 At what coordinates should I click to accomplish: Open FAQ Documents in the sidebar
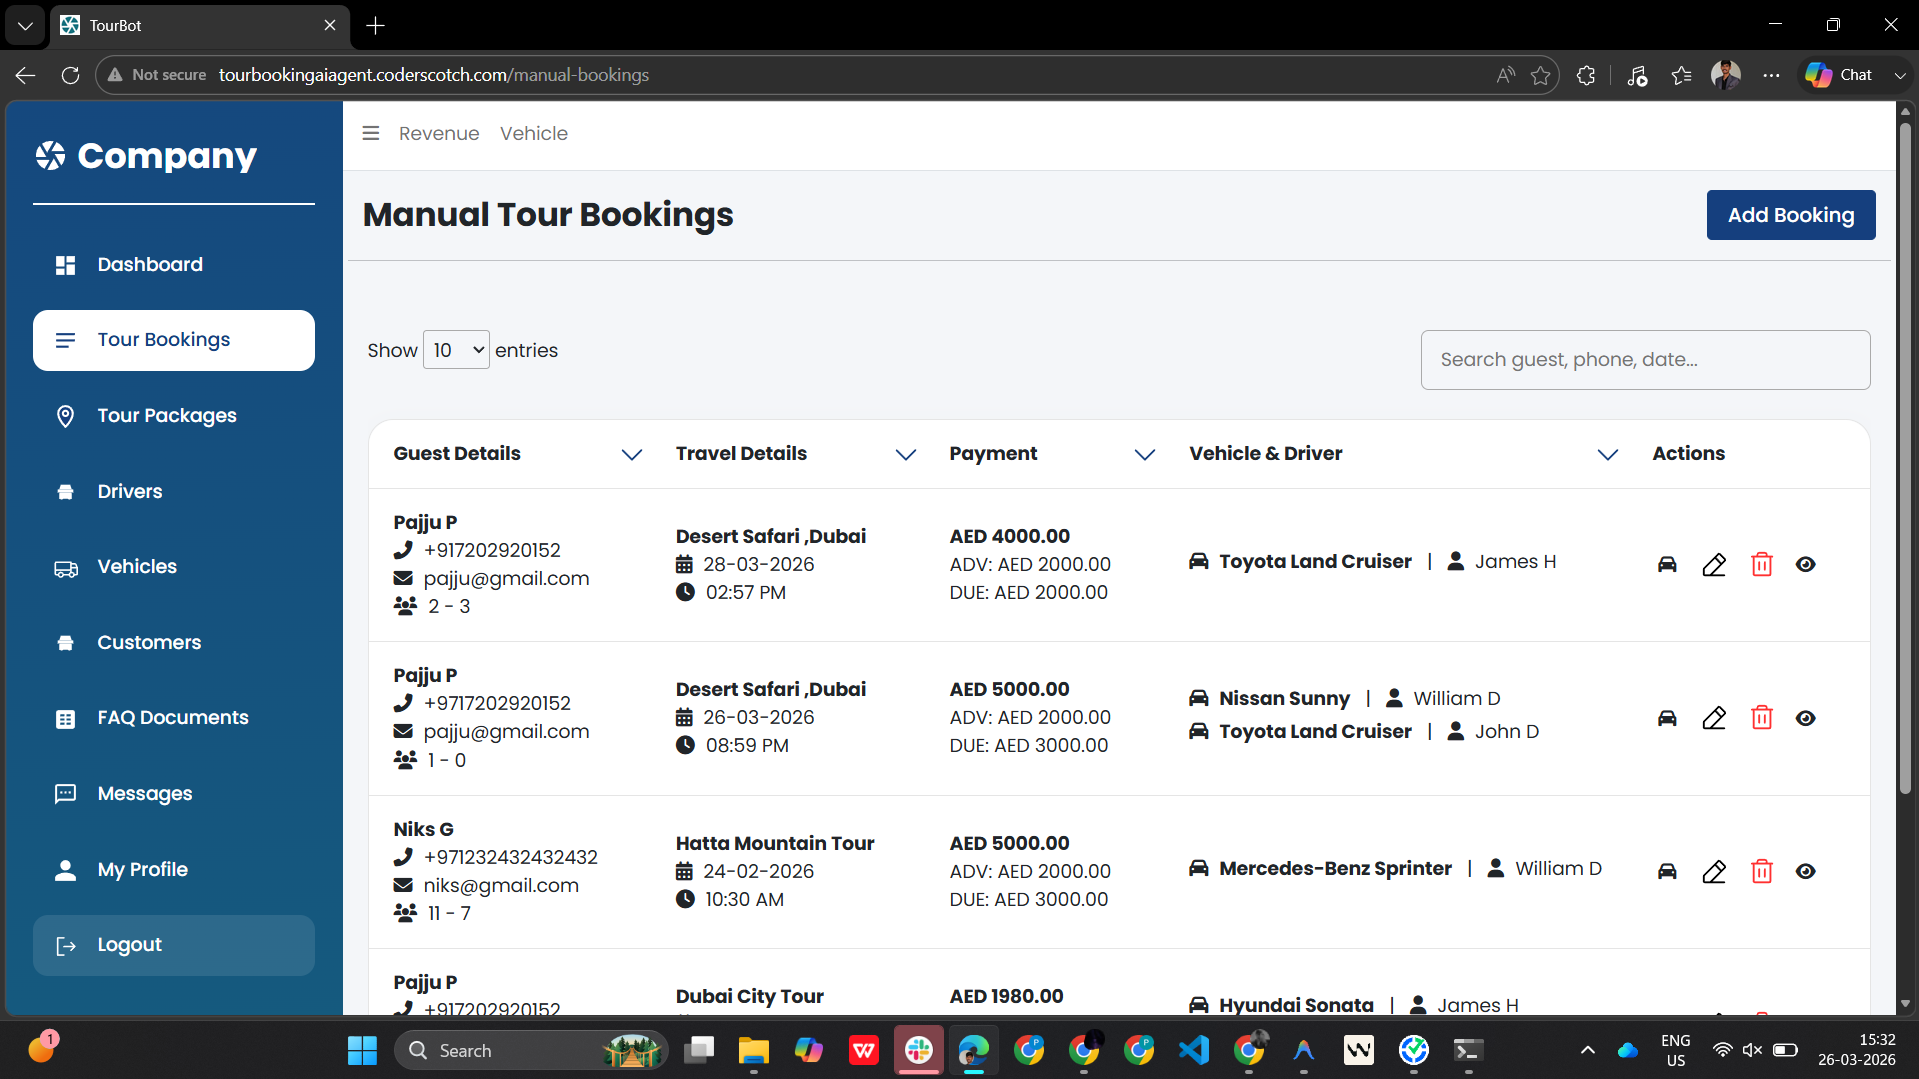tap(174, 717)
